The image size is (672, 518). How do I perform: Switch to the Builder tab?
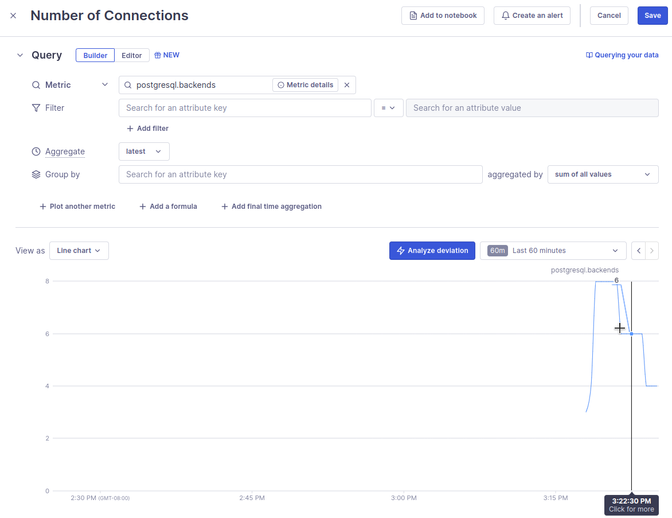(95, 55)
